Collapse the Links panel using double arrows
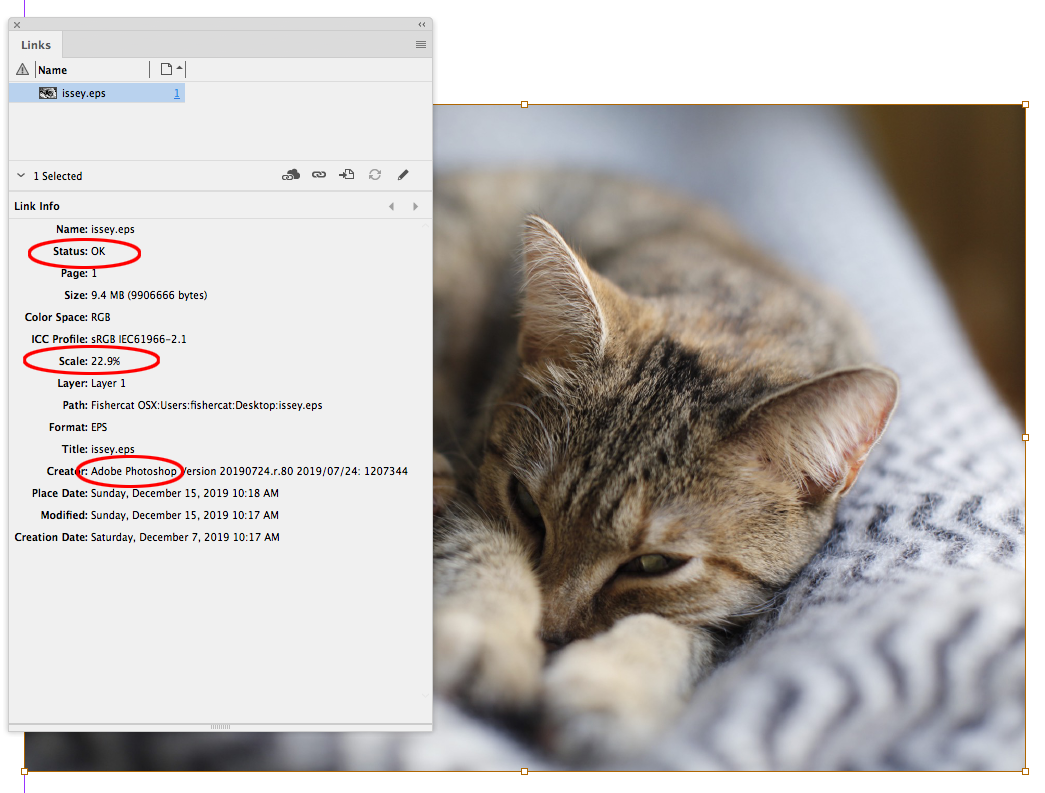 click(x=422, y=25)
